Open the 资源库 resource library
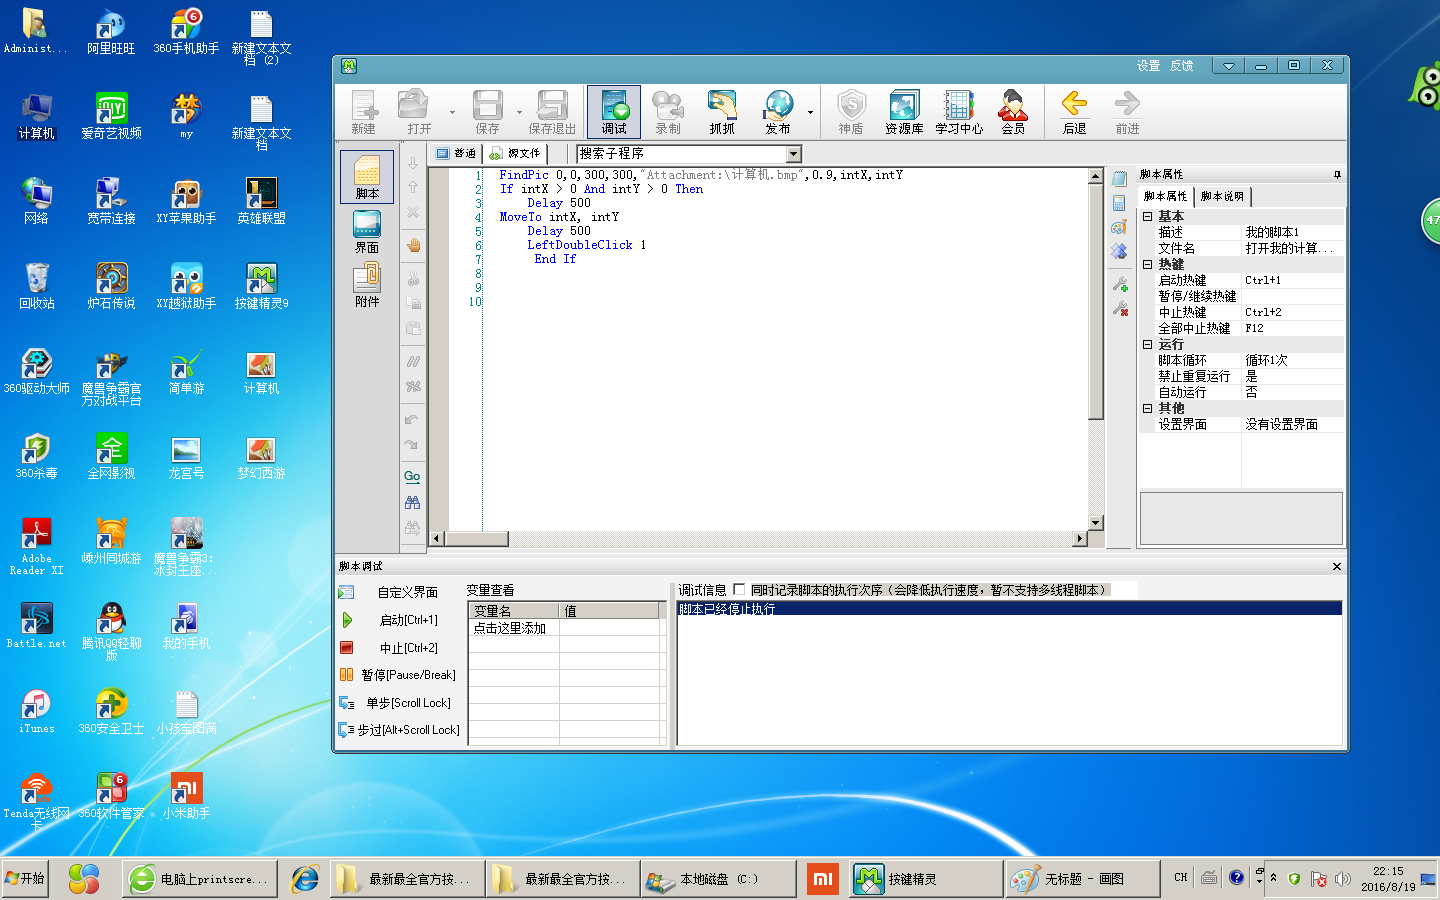 tap(904, 111)
